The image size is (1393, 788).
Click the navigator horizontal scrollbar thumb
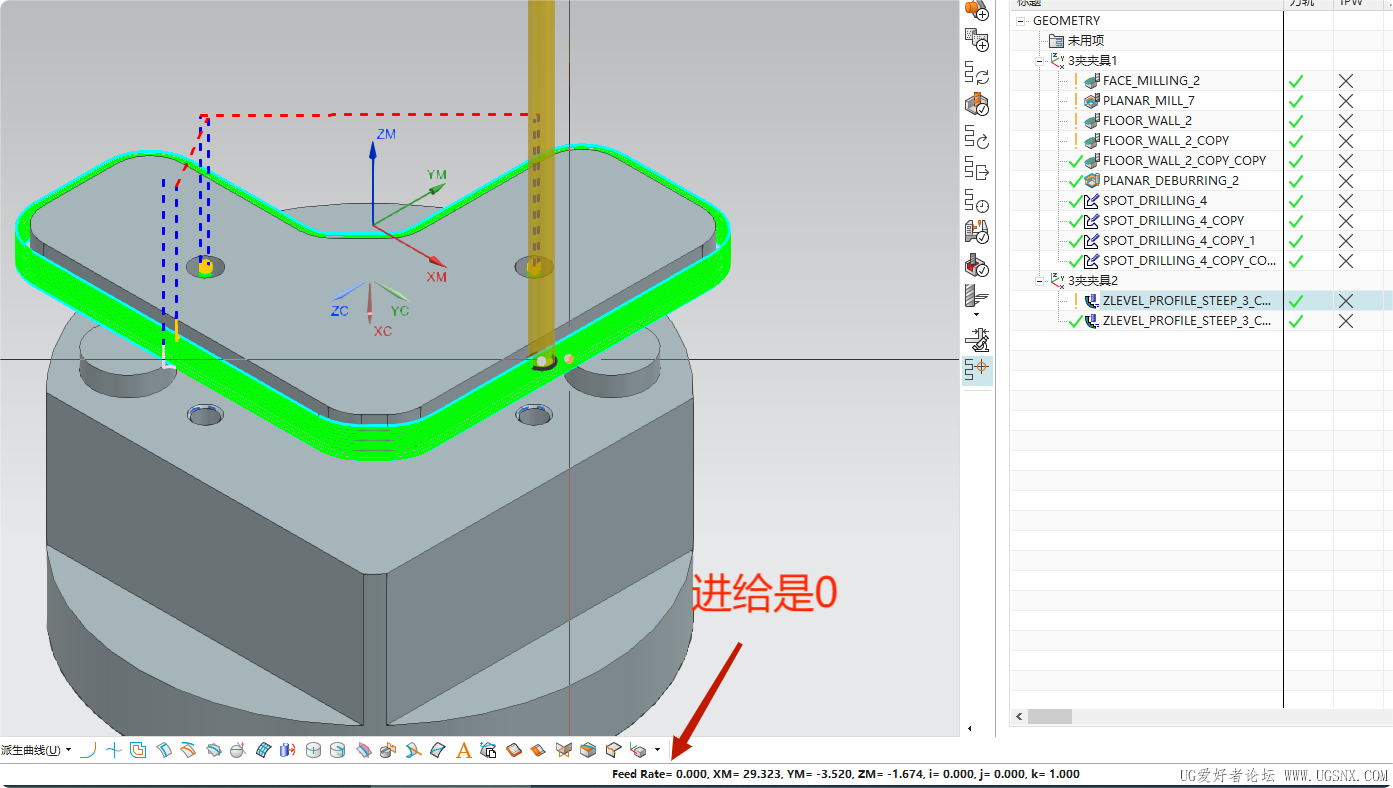tap(1049, 717)
